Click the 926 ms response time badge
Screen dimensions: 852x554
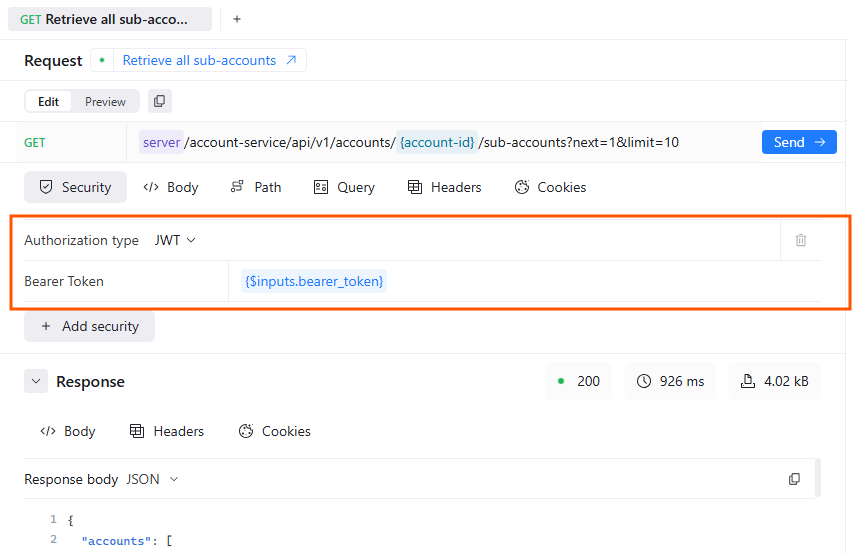(x=670, y=381)
